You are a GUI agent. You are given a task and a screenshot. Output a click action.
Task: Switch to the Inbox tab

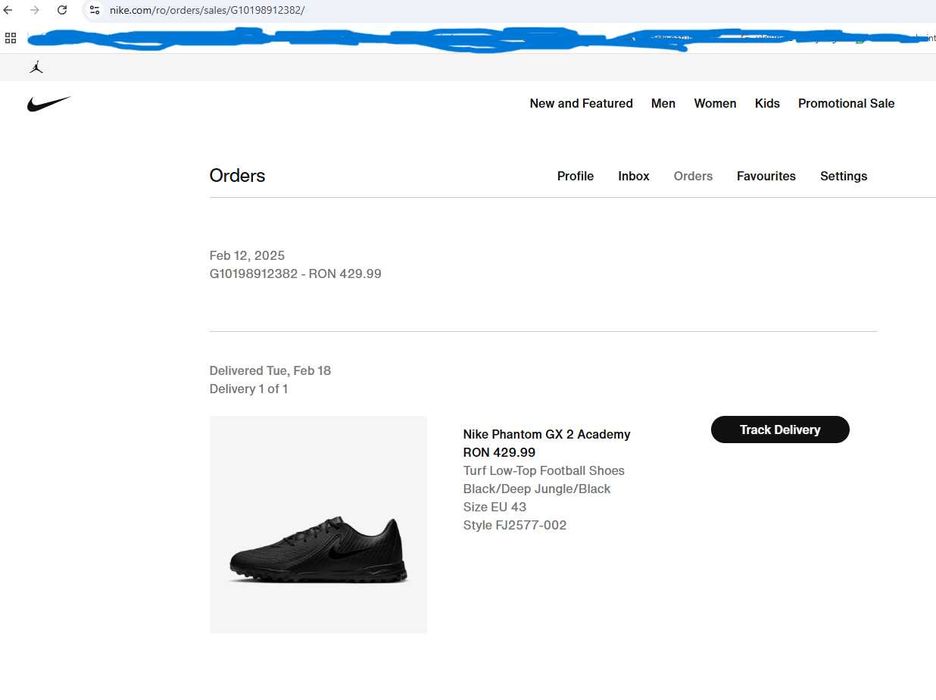tap(633, 176)
